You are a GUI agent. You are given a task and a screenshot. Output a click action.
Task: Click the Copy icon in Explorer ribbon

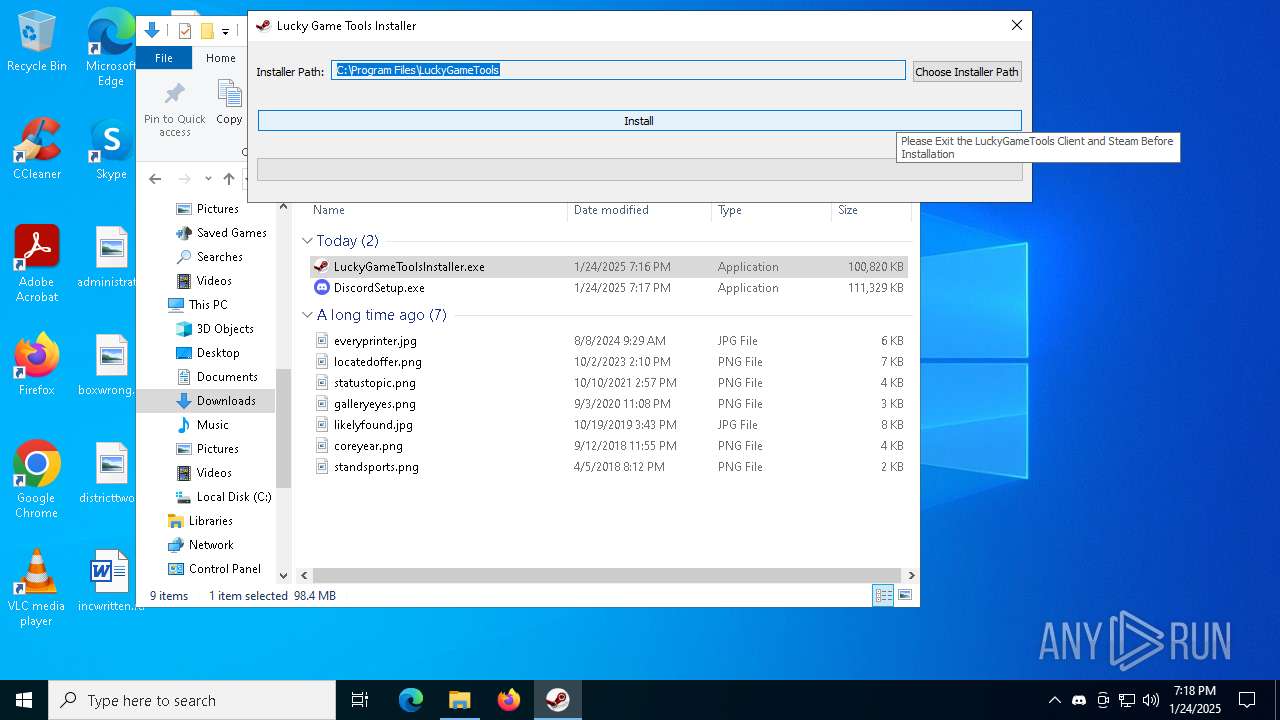pos(230,103)
